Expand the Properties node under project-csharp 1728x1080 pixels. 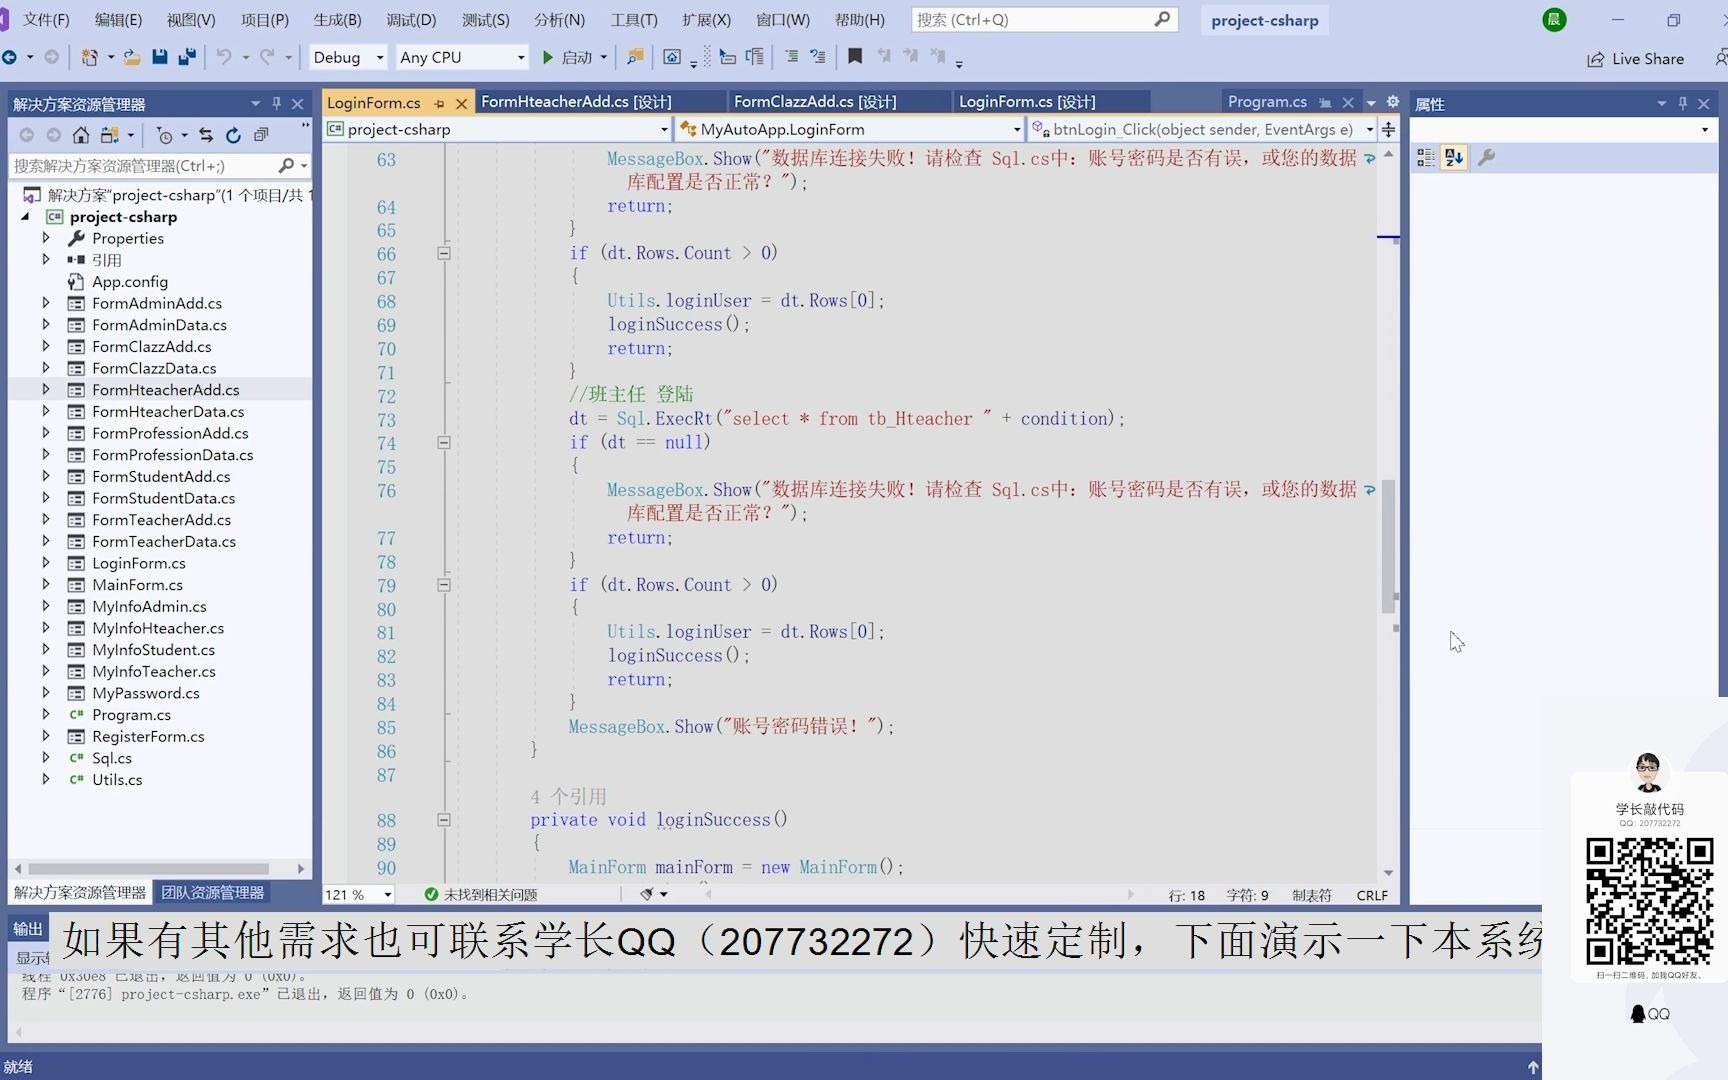click(x=46, y=238)
